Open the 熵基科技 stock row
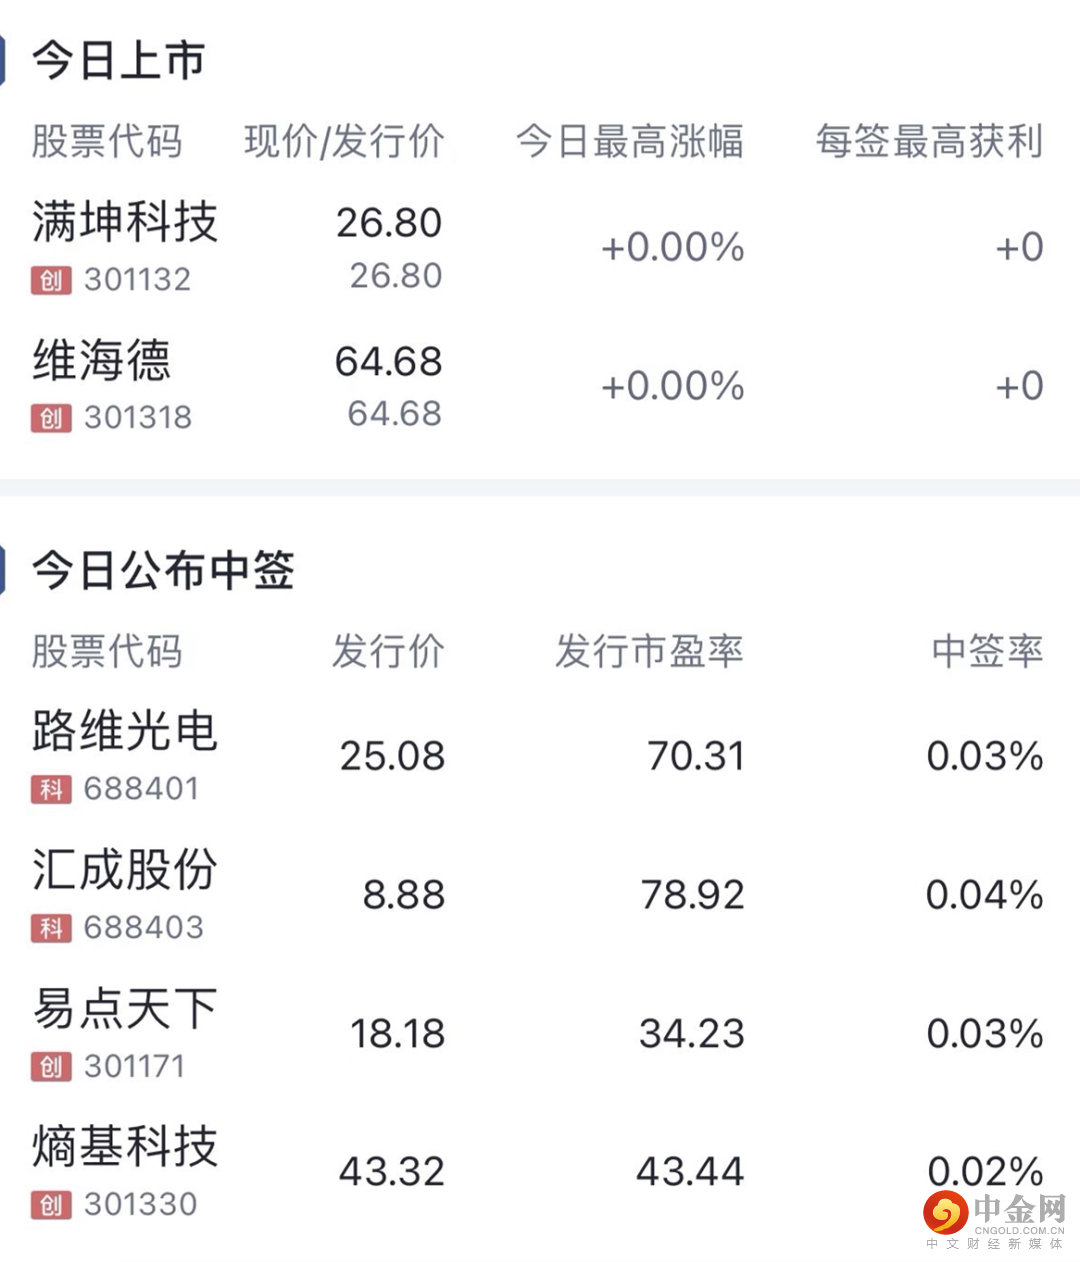The image size is (1080, 1262). point(125,1146)
